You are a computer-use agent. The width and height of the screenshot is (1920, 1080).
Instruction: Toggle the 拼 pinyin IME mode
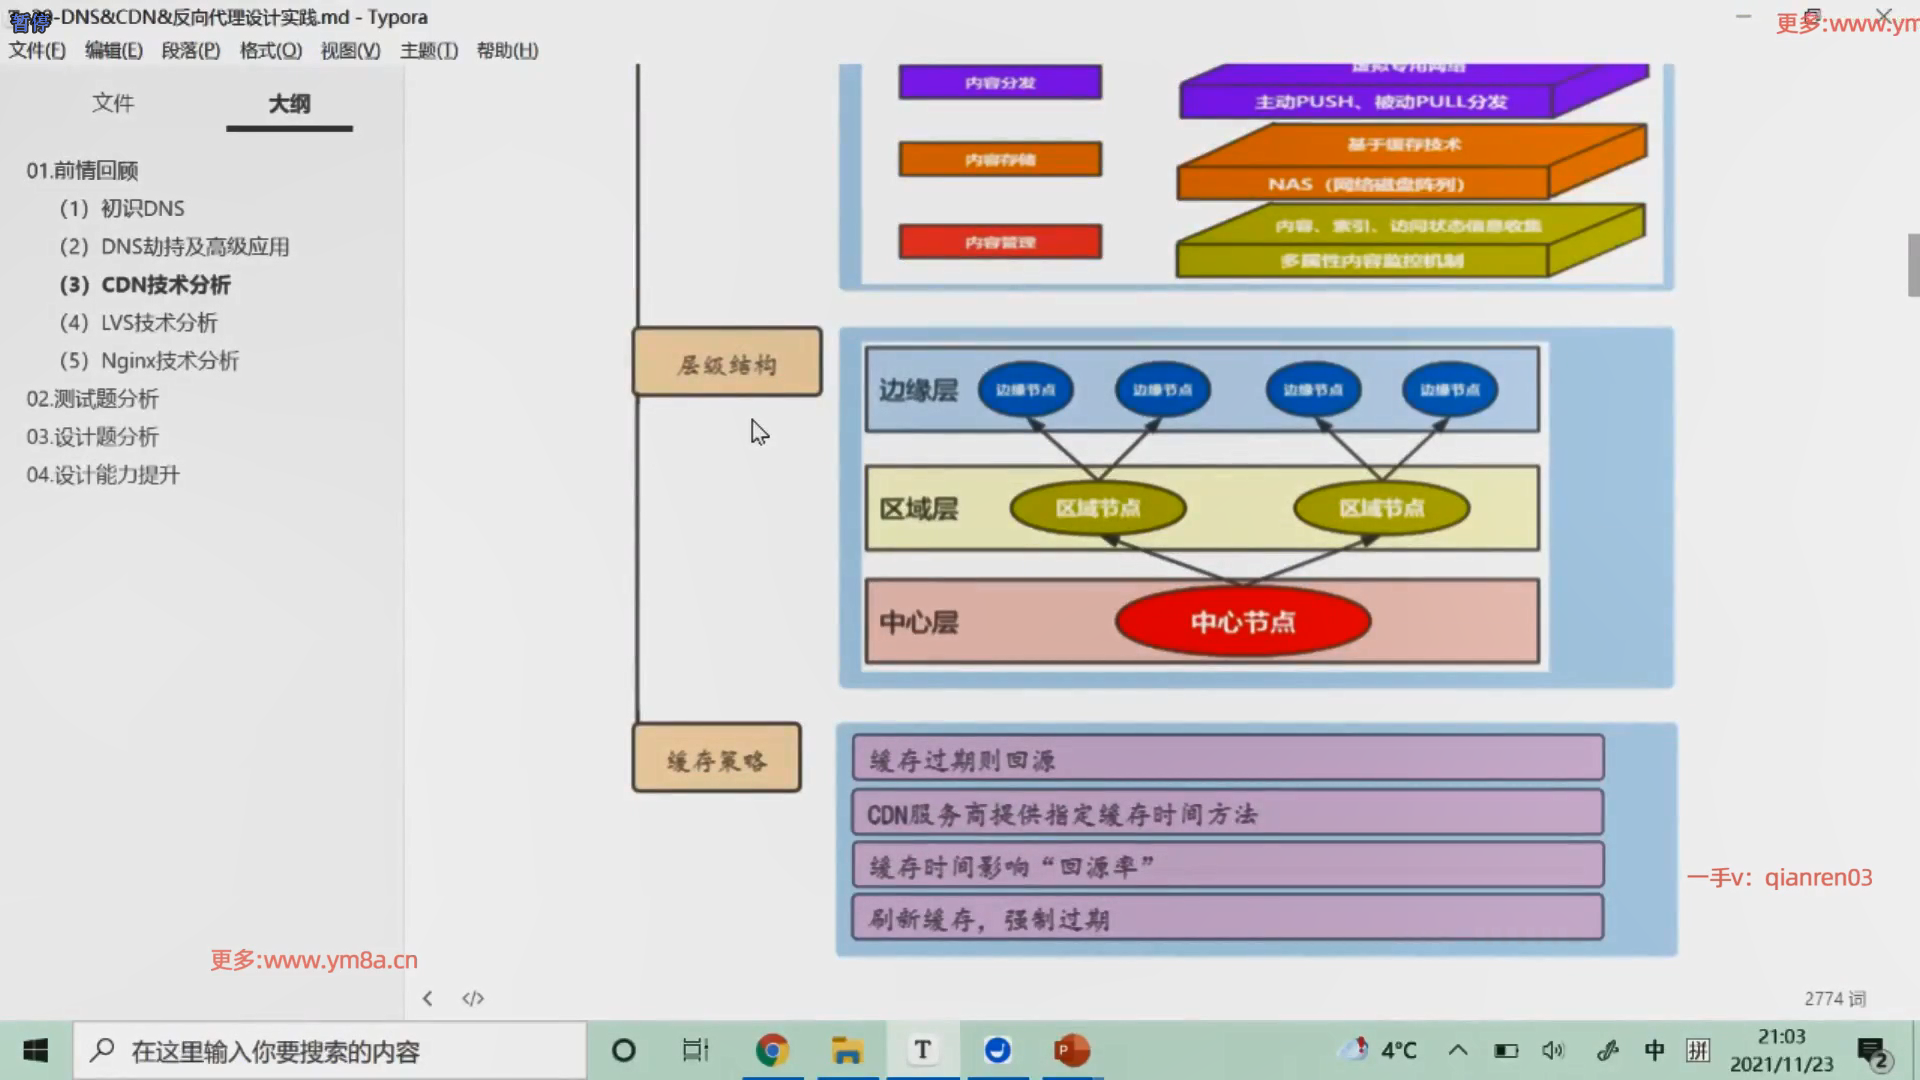pos(1698,1050)
